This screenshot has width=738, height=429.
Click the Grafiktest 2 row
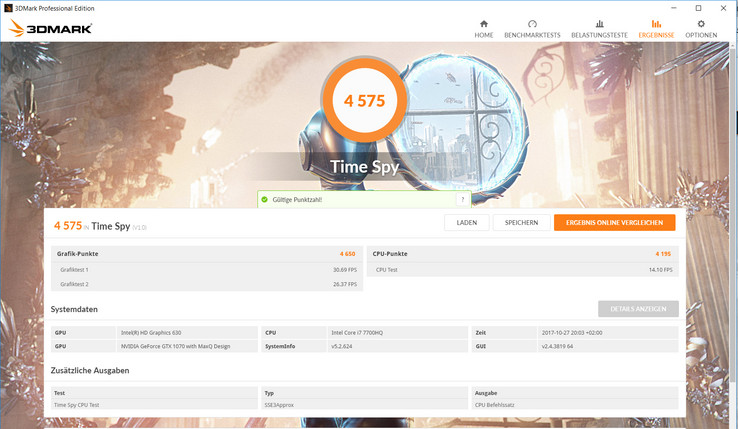coord(207,284)
